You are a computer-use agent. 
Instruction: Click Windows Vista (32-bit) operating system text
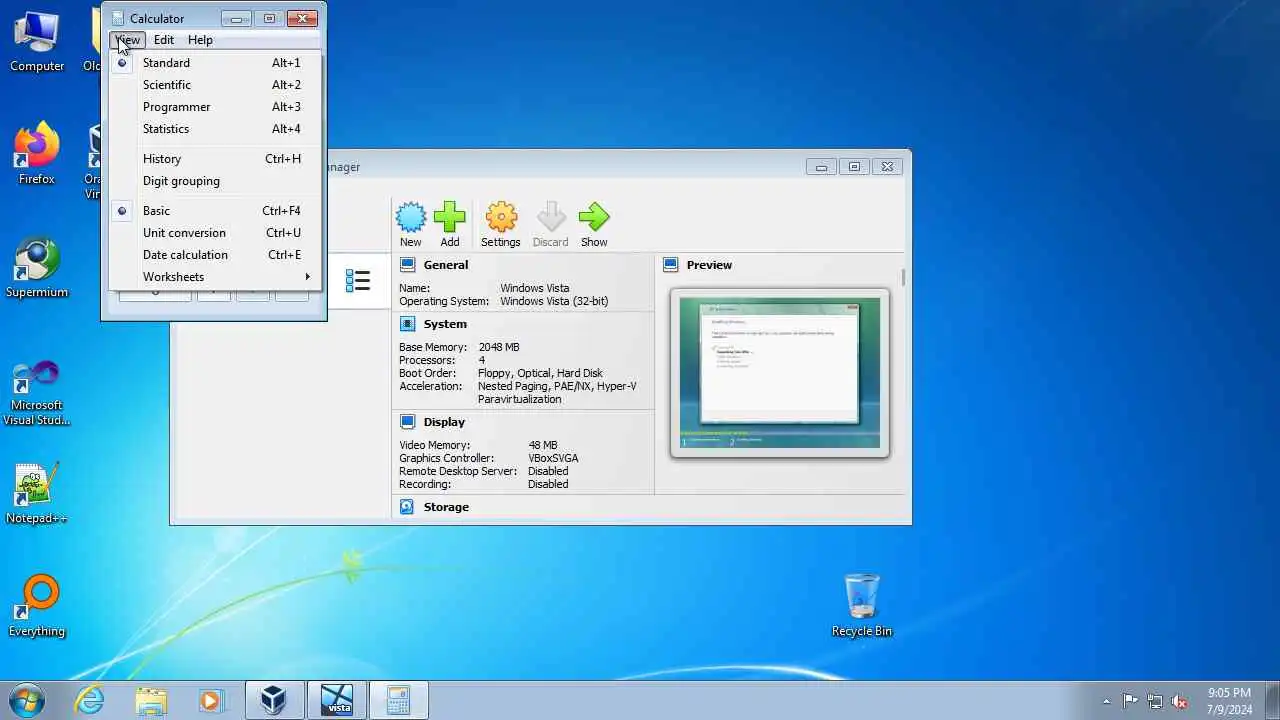[x=554, y=301]
